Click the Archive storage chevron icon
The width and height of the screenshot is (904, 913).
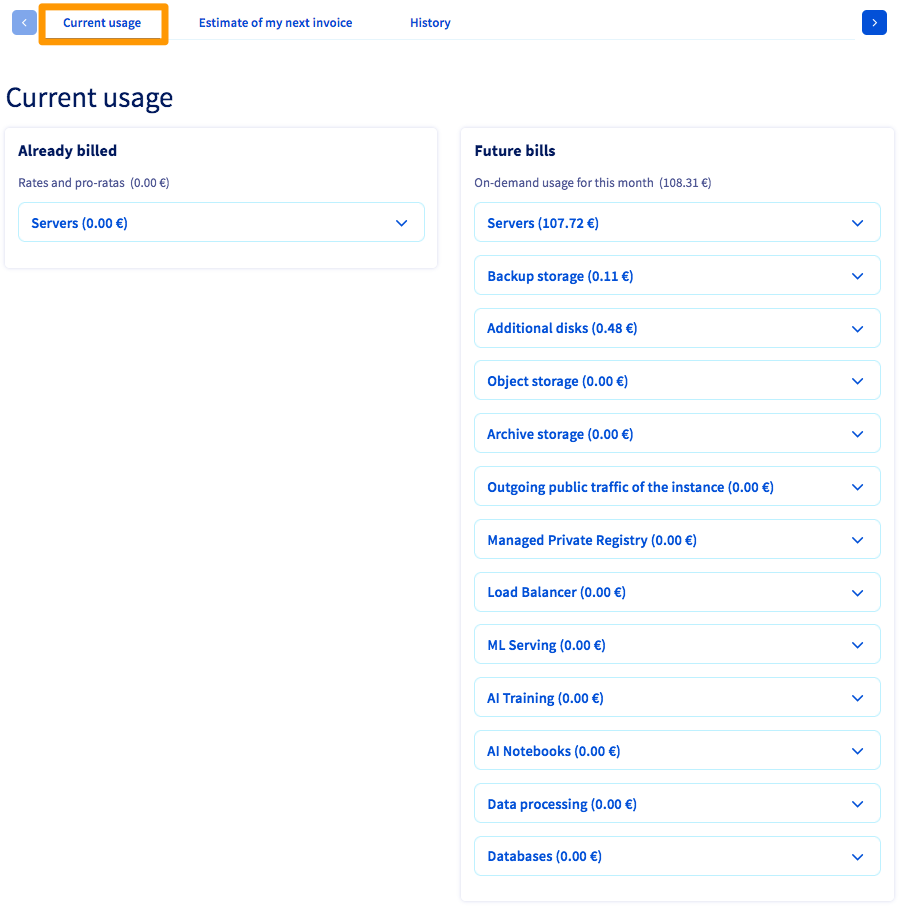[x=857, y=434]
